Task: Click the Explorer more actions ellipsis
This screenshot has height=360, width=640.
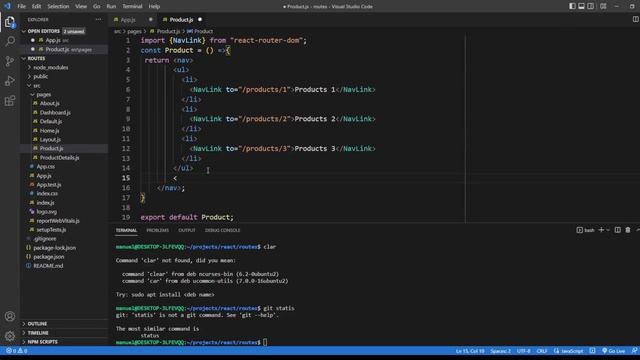Action: [x=98, y=19]
